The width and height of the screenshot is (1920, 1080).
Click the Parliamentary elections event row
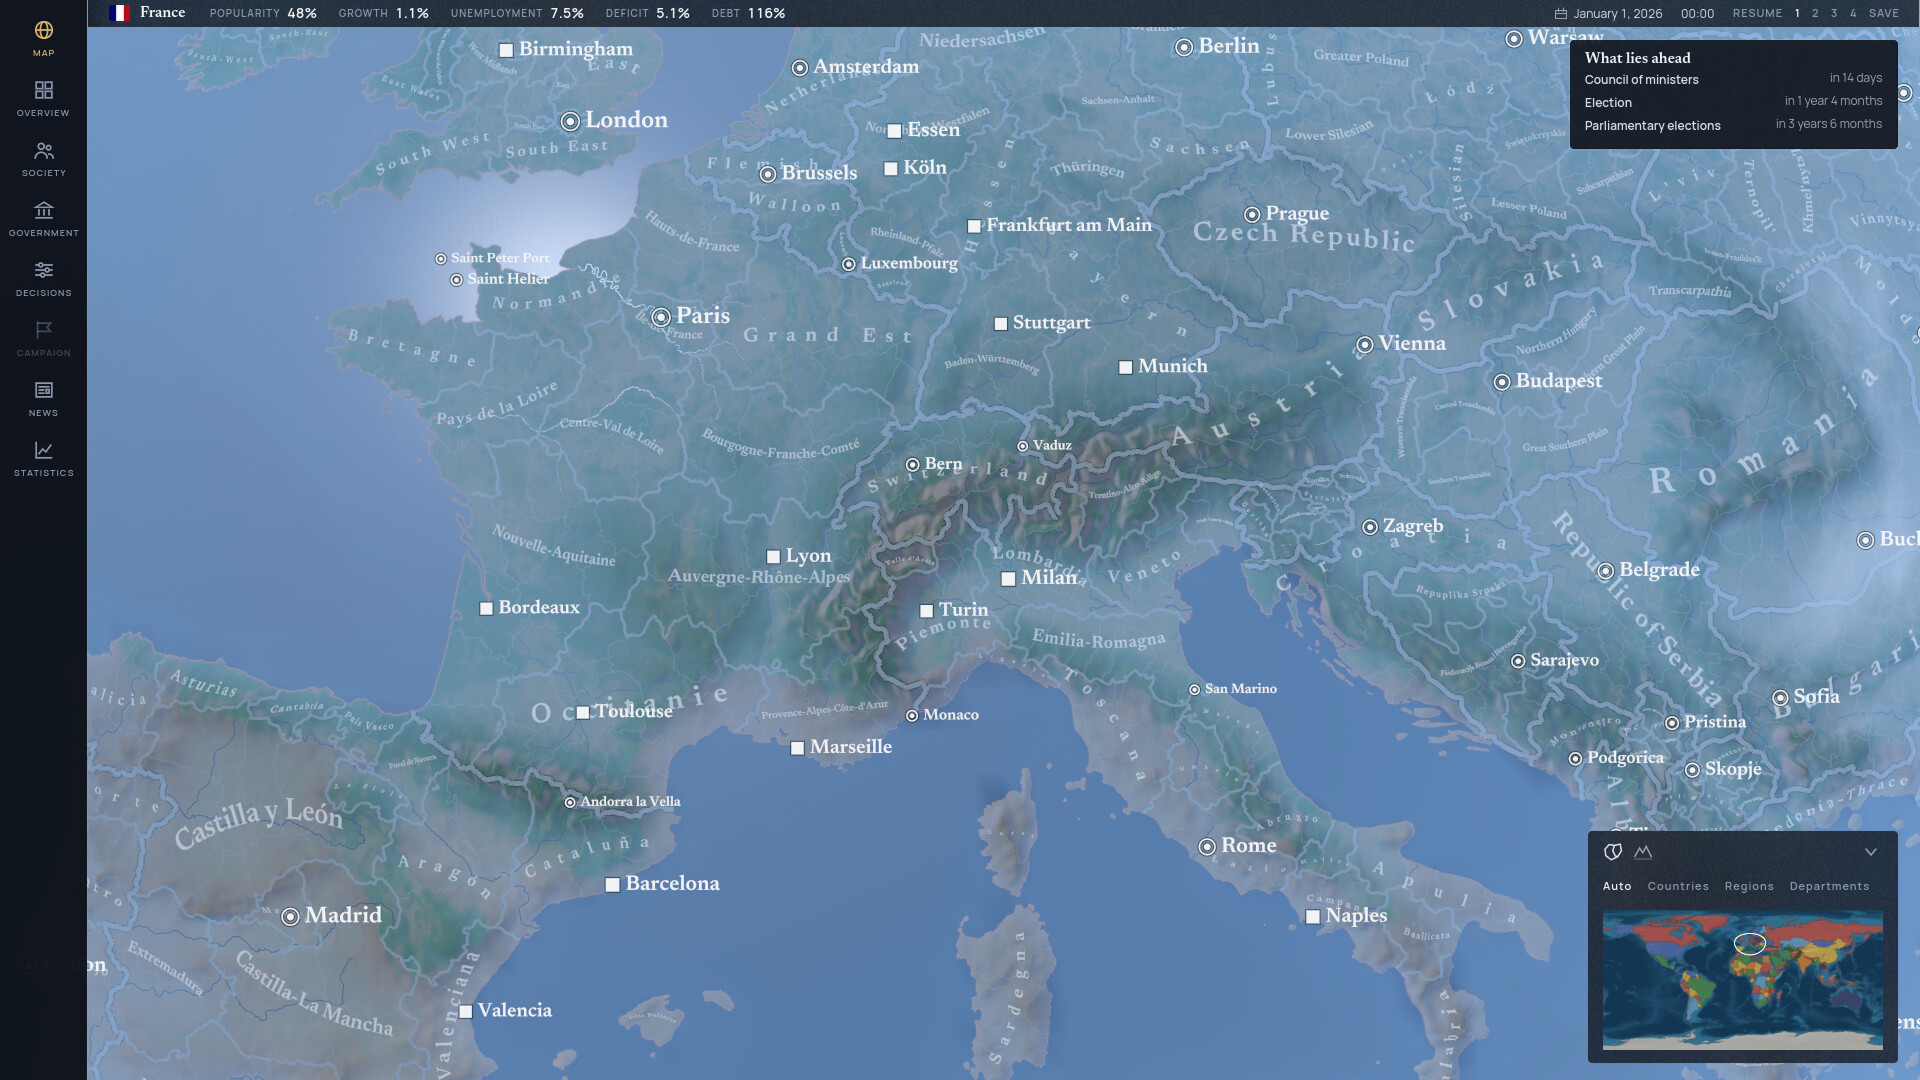(x=1733, y=125)
